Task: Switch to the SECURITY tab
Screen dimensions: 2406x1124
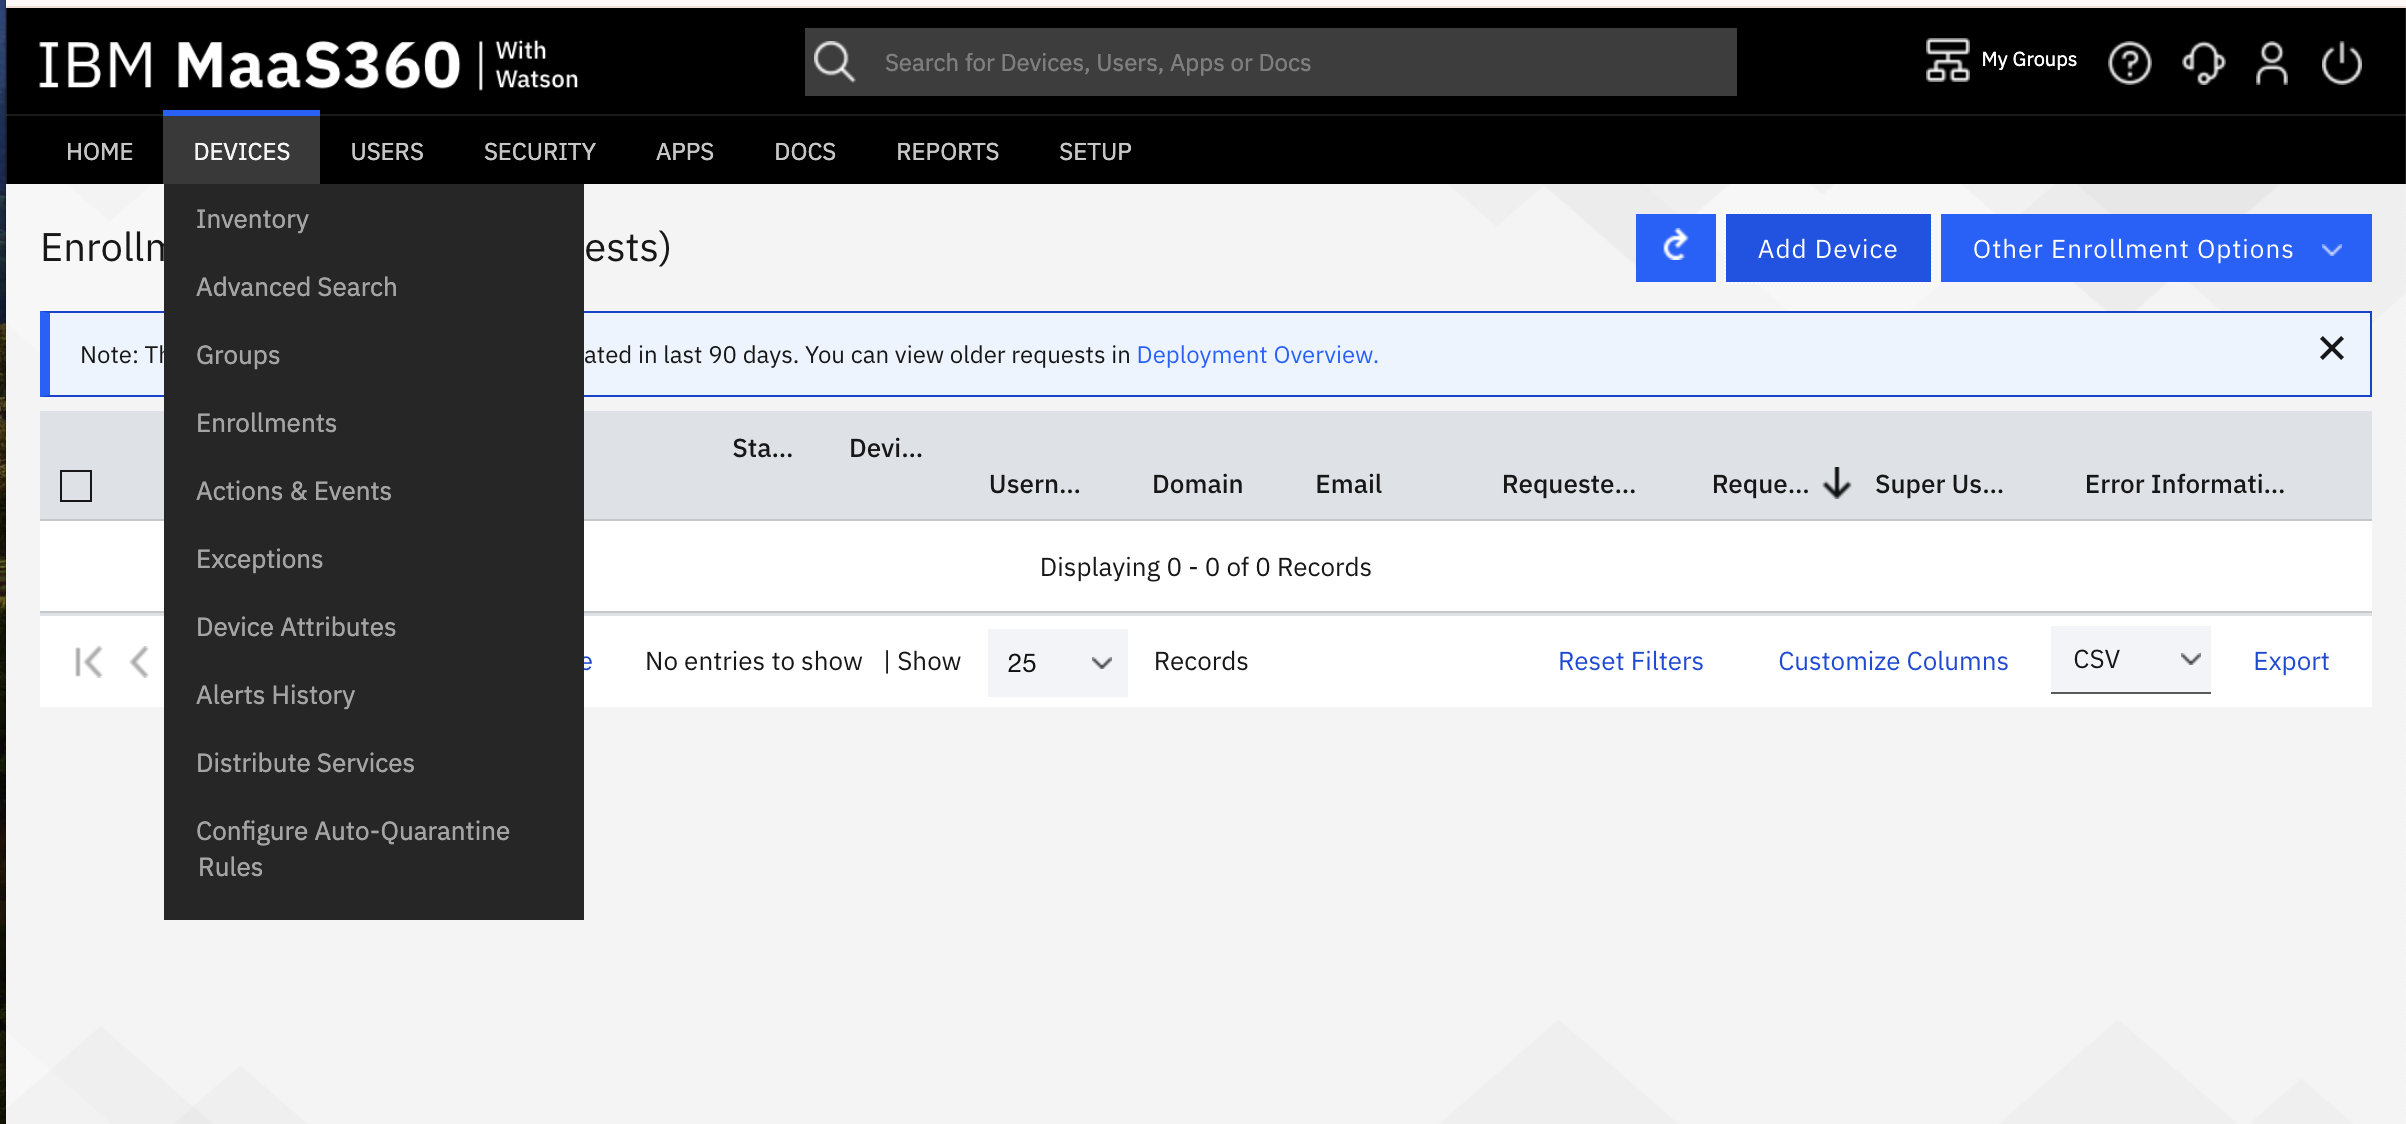Action: coord(539,151)
